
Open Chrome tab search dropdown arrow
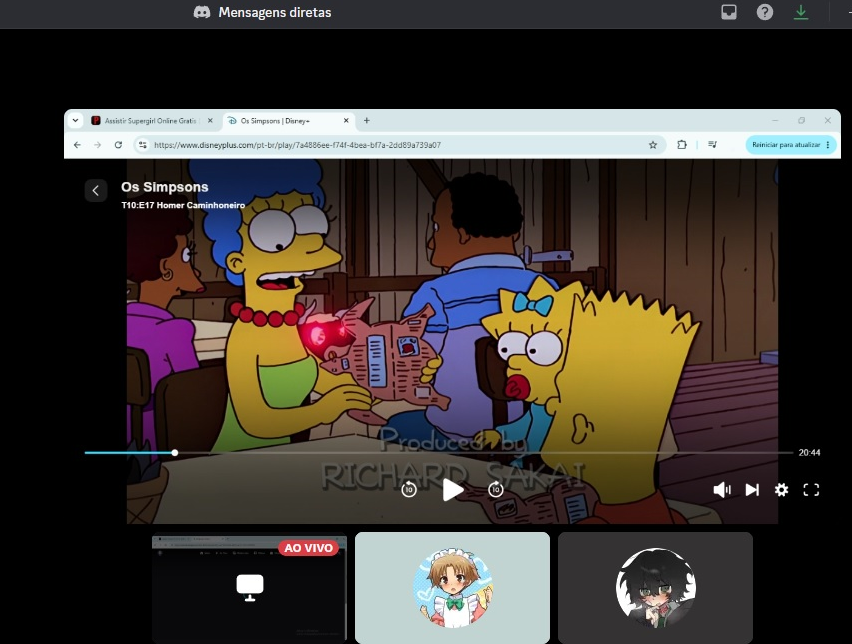coord(76,121)
